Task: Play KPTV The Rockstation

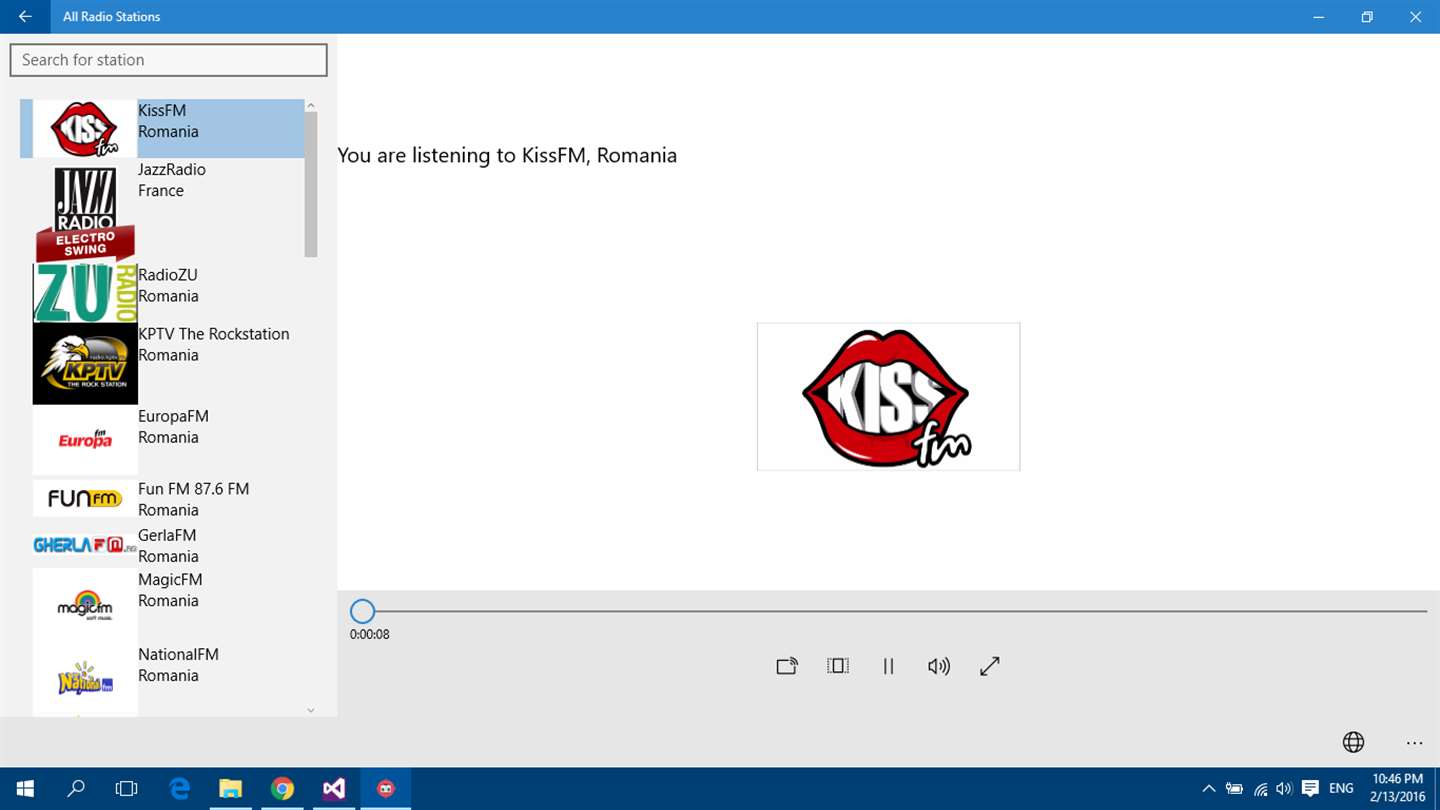Action: pyautogui.click(x=162, y=364)
